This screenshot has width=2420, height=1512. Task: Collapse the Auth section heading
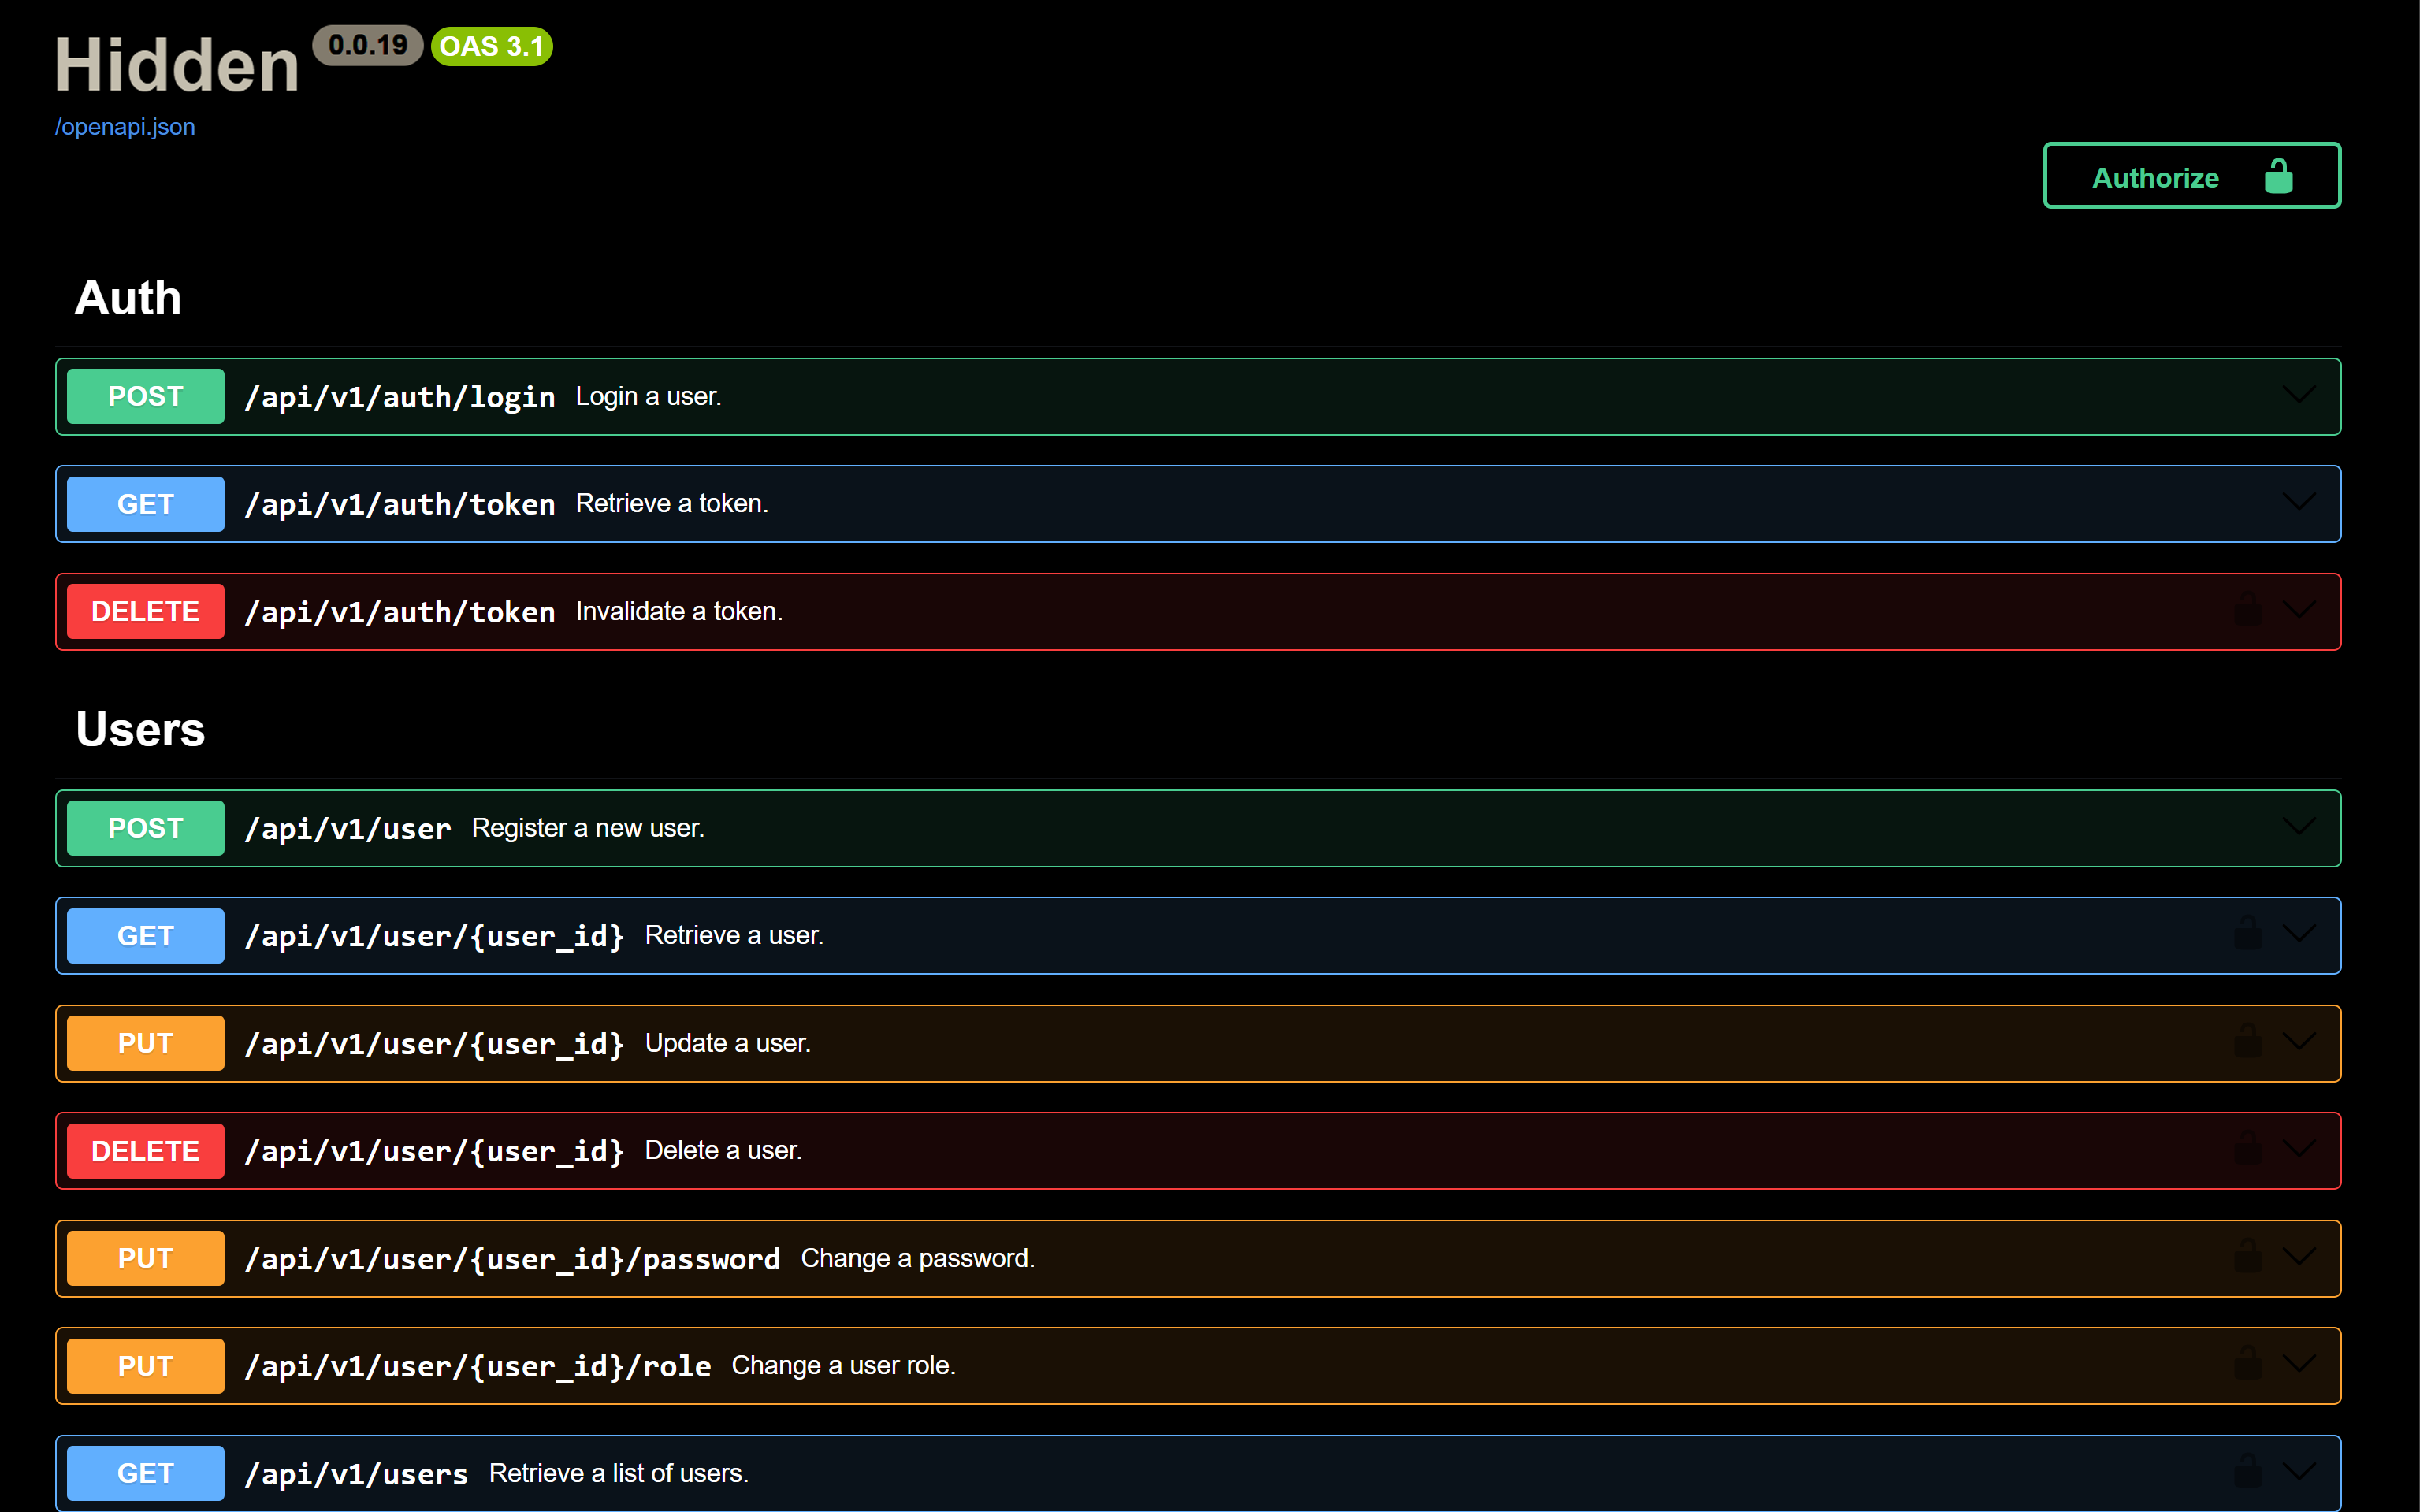pyautogui.click(x=128, y=298)
